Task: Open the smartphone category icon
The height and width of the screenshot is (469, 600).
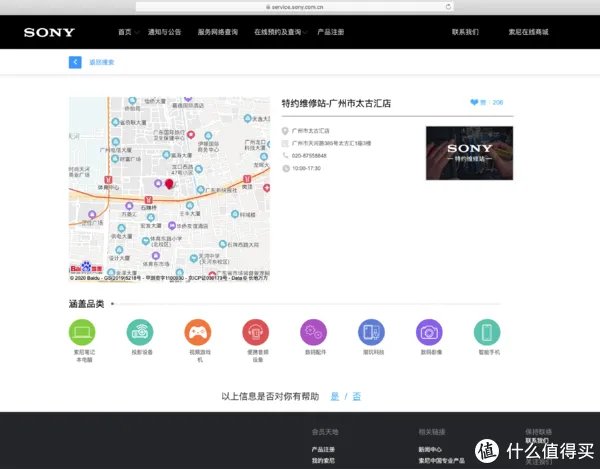Action: (487, 332)
